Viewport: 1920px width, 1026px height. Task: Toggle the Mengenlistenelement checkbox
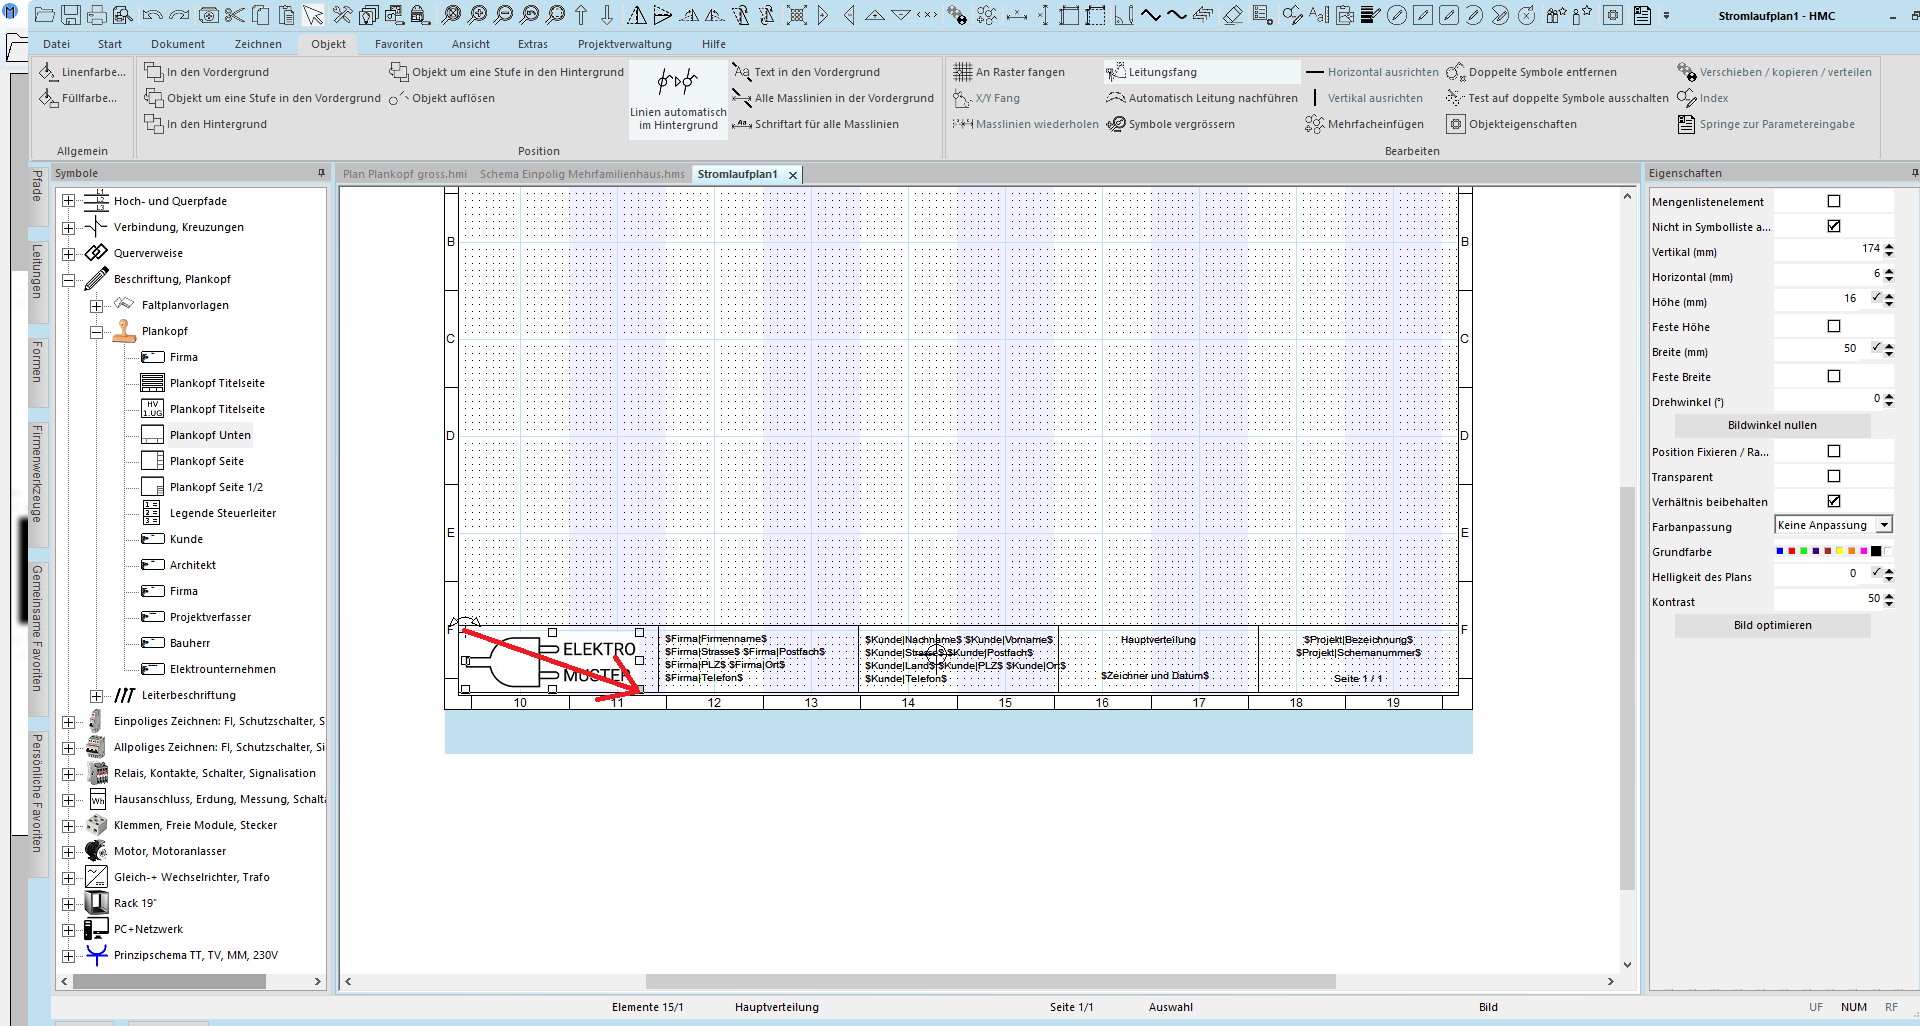coord(1833,201)
